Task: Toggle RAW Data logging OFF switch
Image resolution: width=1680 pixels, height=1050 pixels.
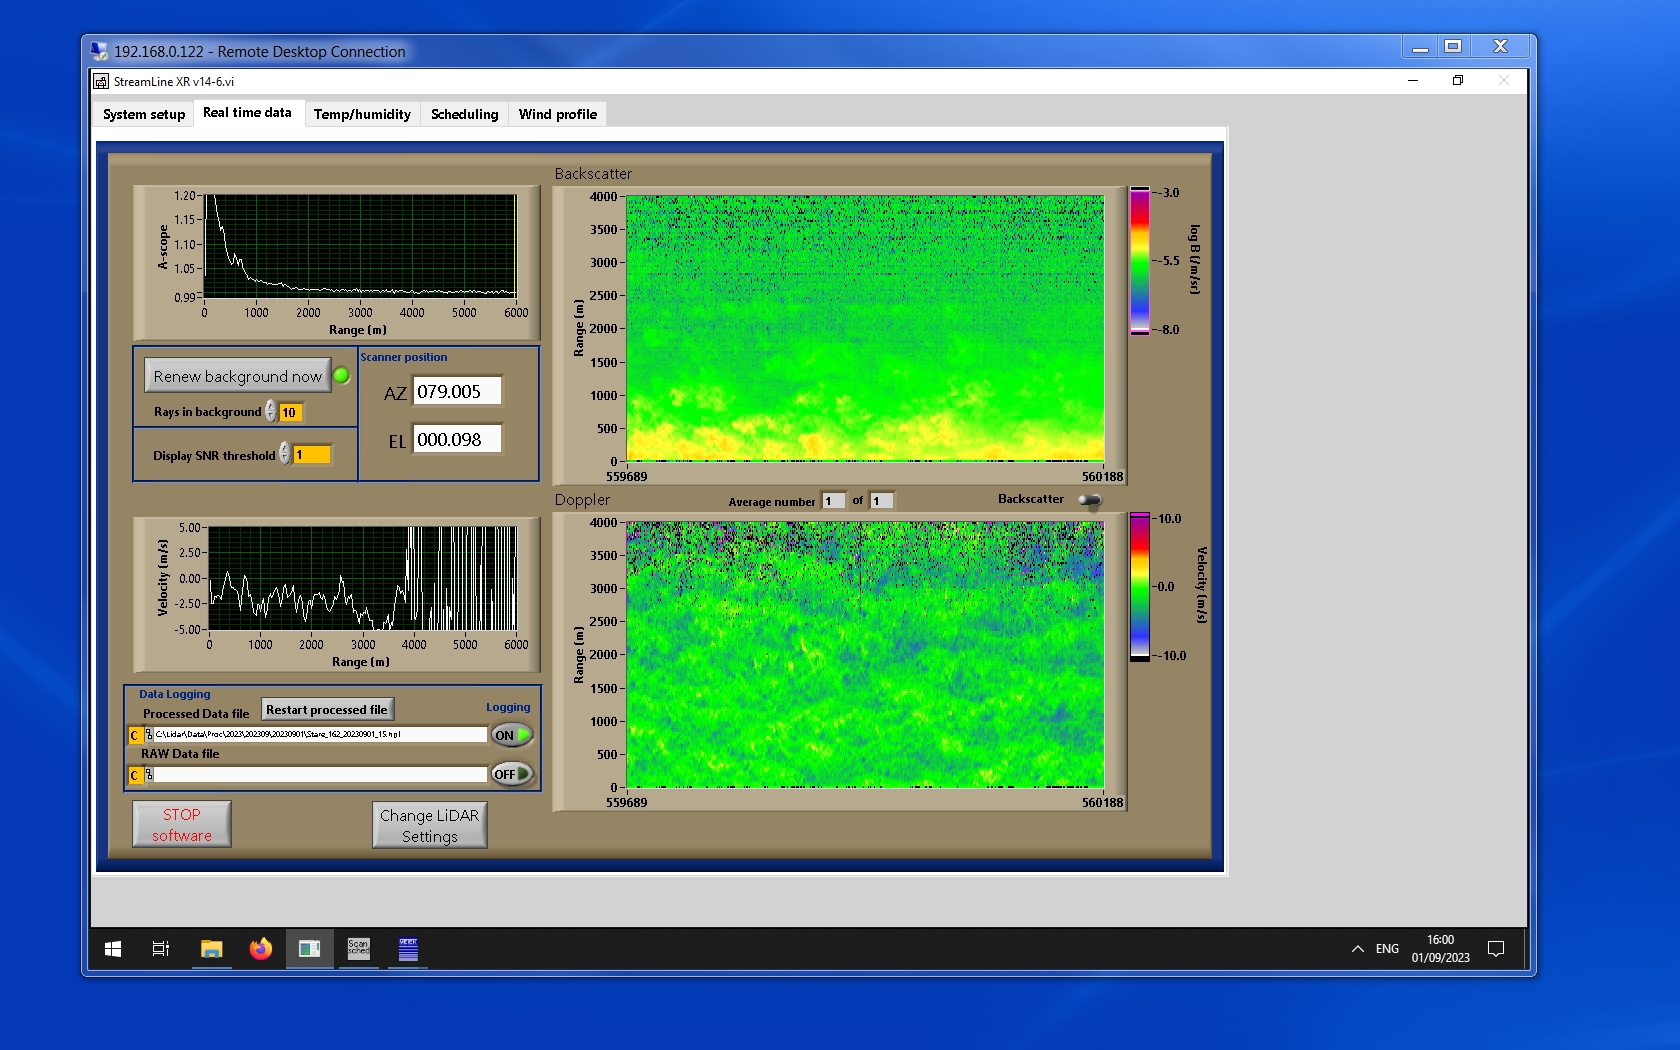Action: [x=511, y=774]
